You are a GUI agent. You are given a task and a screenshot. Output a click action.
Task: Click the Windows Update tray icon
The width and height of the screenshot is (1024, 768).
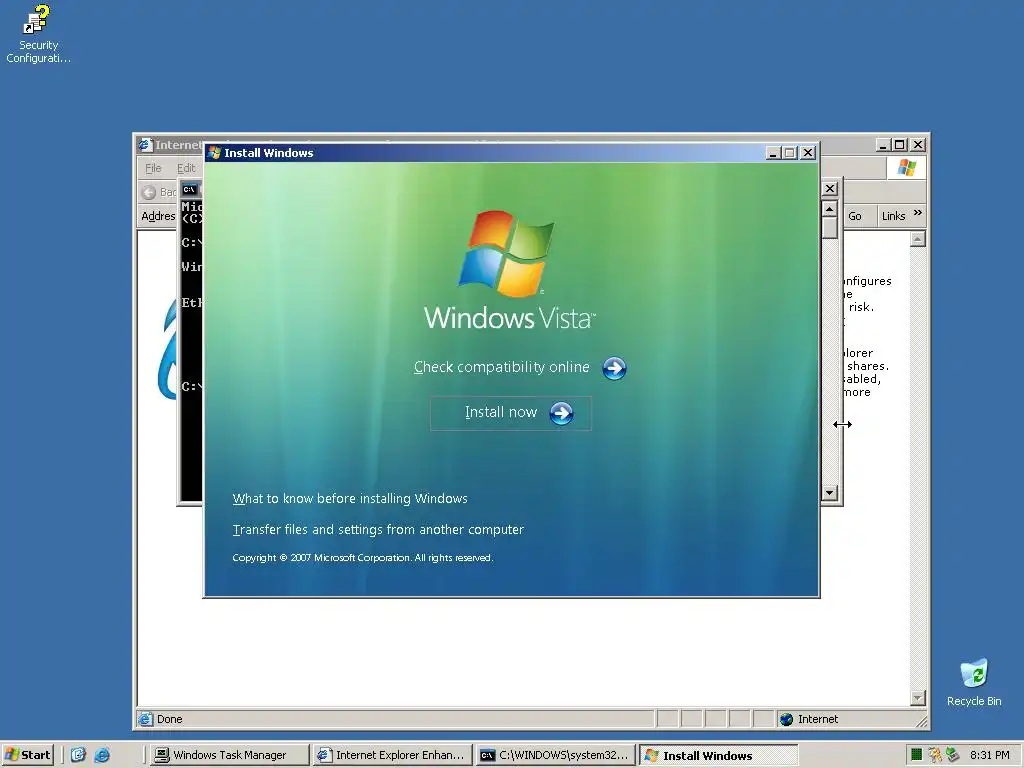(x=935, y=755)
